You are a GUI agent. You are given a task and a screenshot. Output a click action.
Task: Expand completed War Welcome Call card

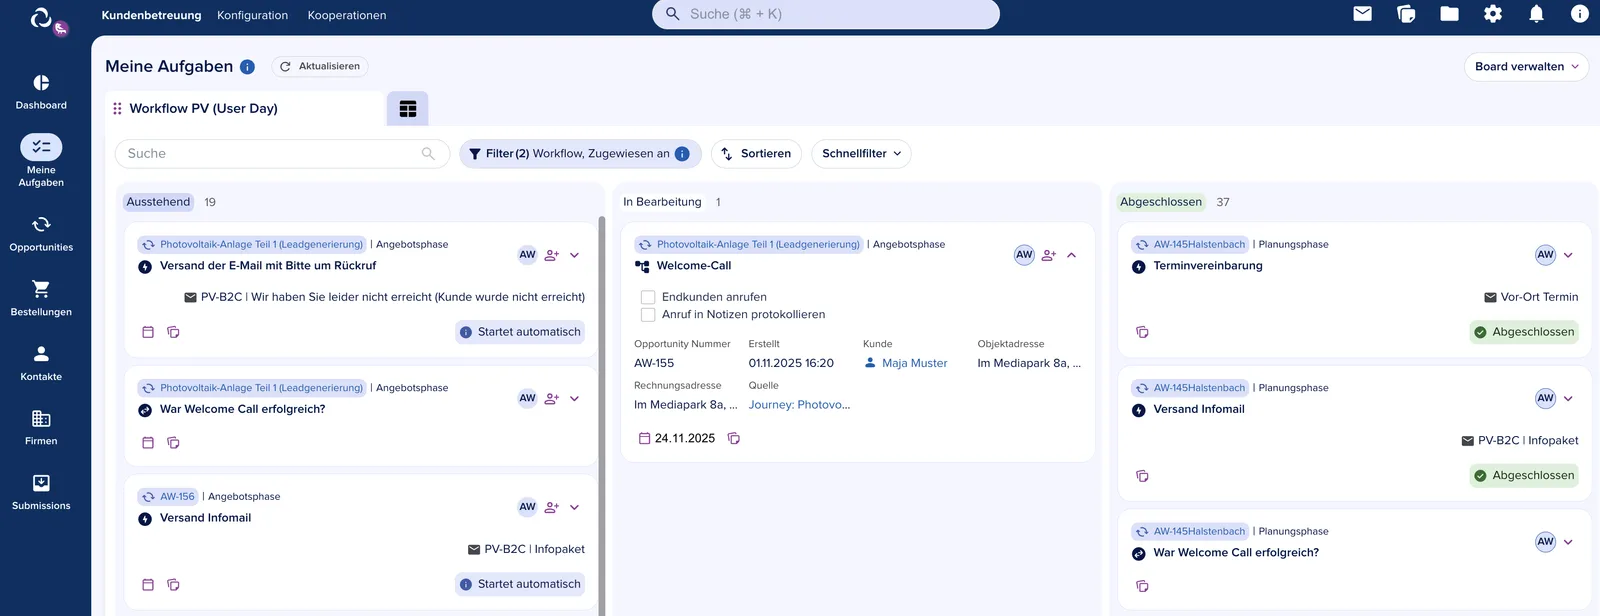pos(1568,542)
